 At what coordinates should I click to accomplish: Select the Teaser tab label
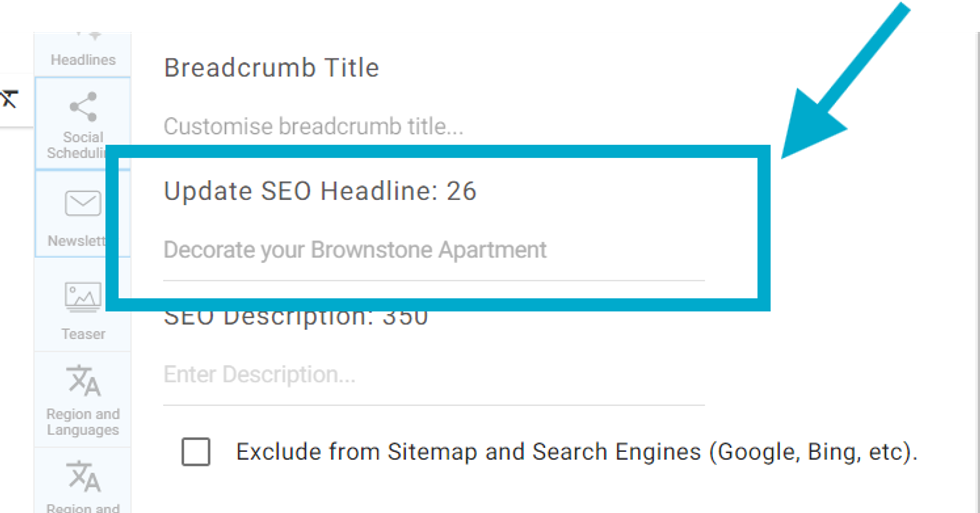pyautogui.click(x=83, y=334)
